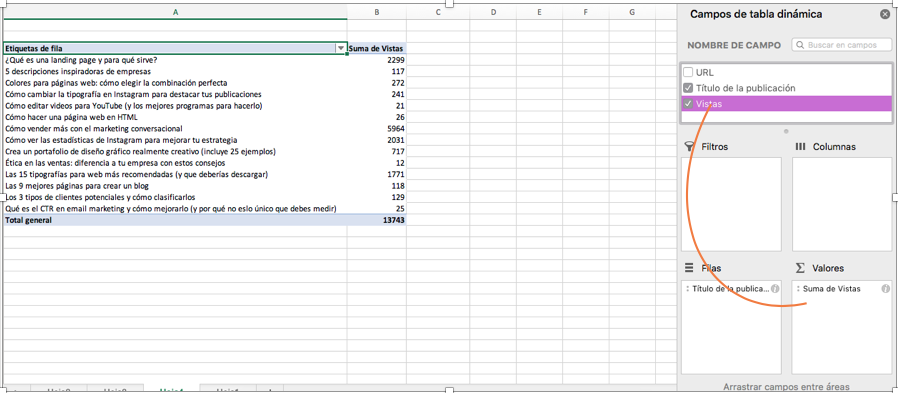Select column F header
Viewport: 898px width, 393px height.
(x=586, y=12)
